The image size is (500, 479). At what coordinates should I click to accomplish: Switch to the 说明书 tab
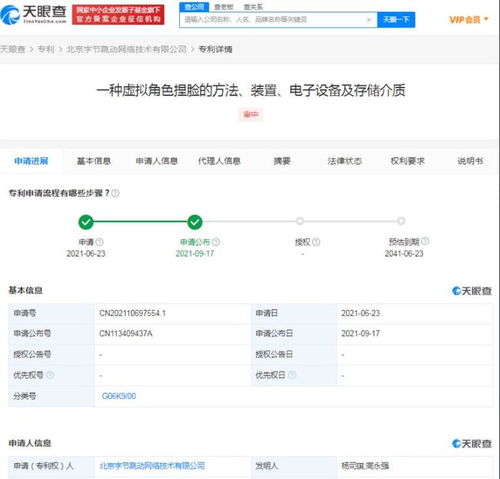(470, 161)
